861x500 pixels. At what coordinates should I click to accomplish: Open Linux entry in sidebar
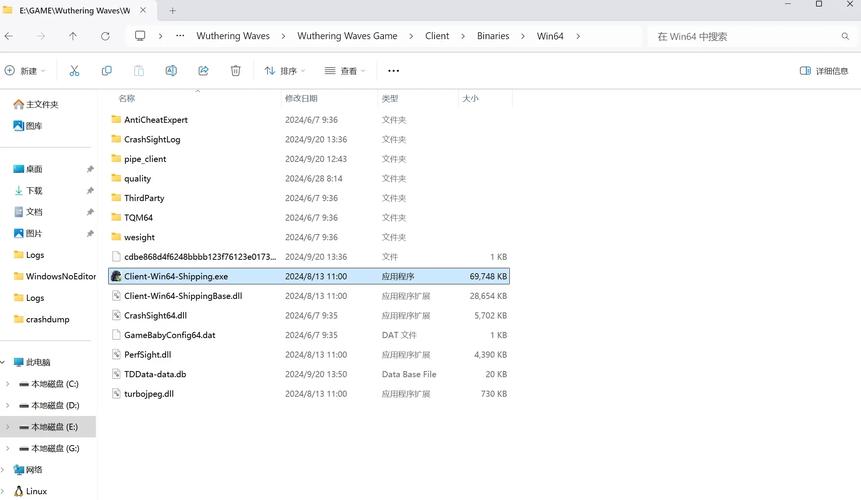point(30,491)
